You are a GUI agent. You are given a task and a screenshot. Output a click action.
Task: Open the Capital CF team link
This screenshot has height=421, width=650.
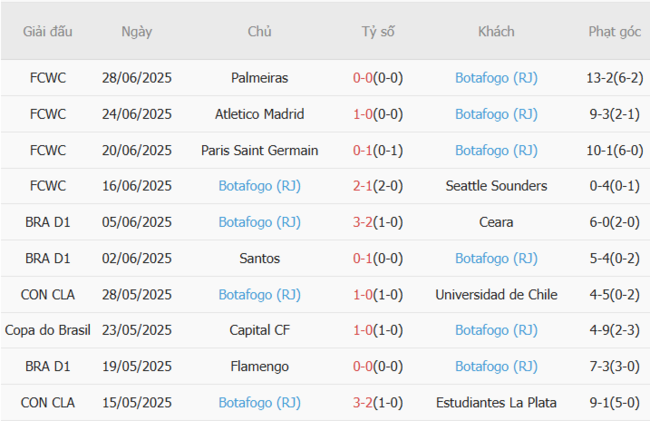click(260, 331)
